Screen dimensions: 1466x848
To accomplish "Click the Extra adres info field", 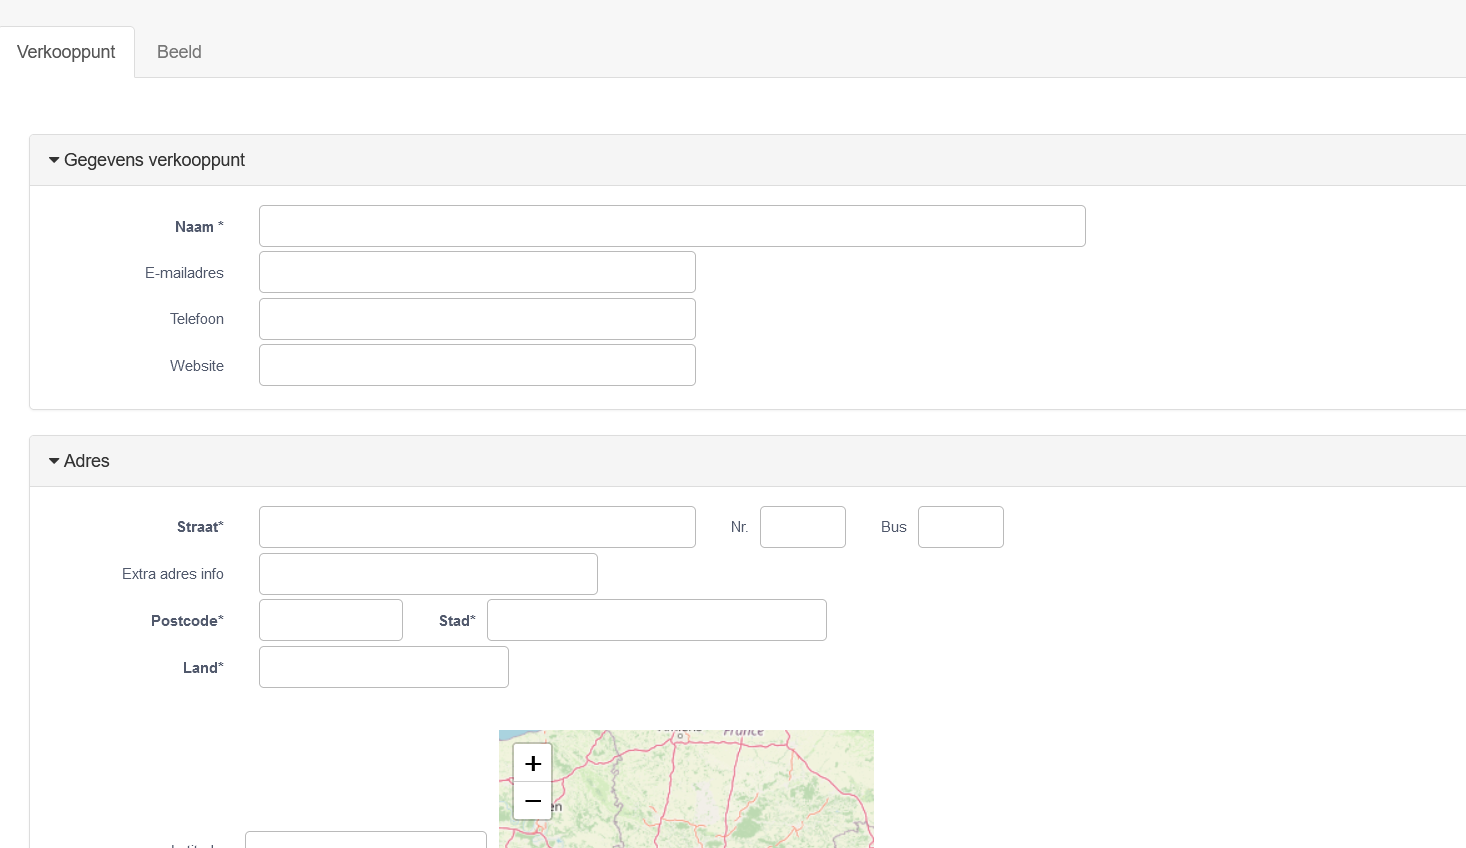I will pos(428,574).
